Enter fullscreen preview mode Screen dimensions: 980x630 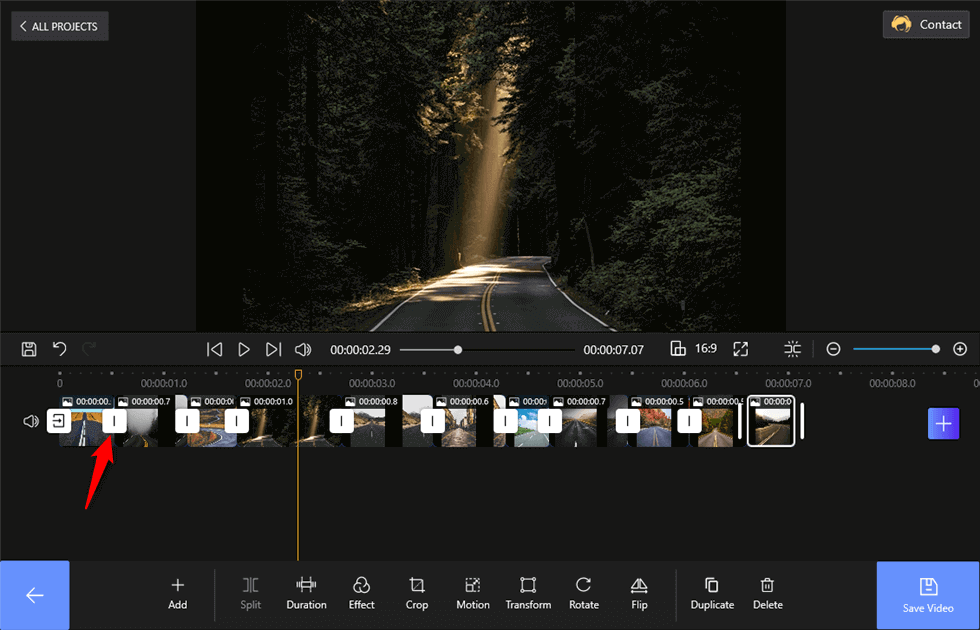tap(741, 349)
